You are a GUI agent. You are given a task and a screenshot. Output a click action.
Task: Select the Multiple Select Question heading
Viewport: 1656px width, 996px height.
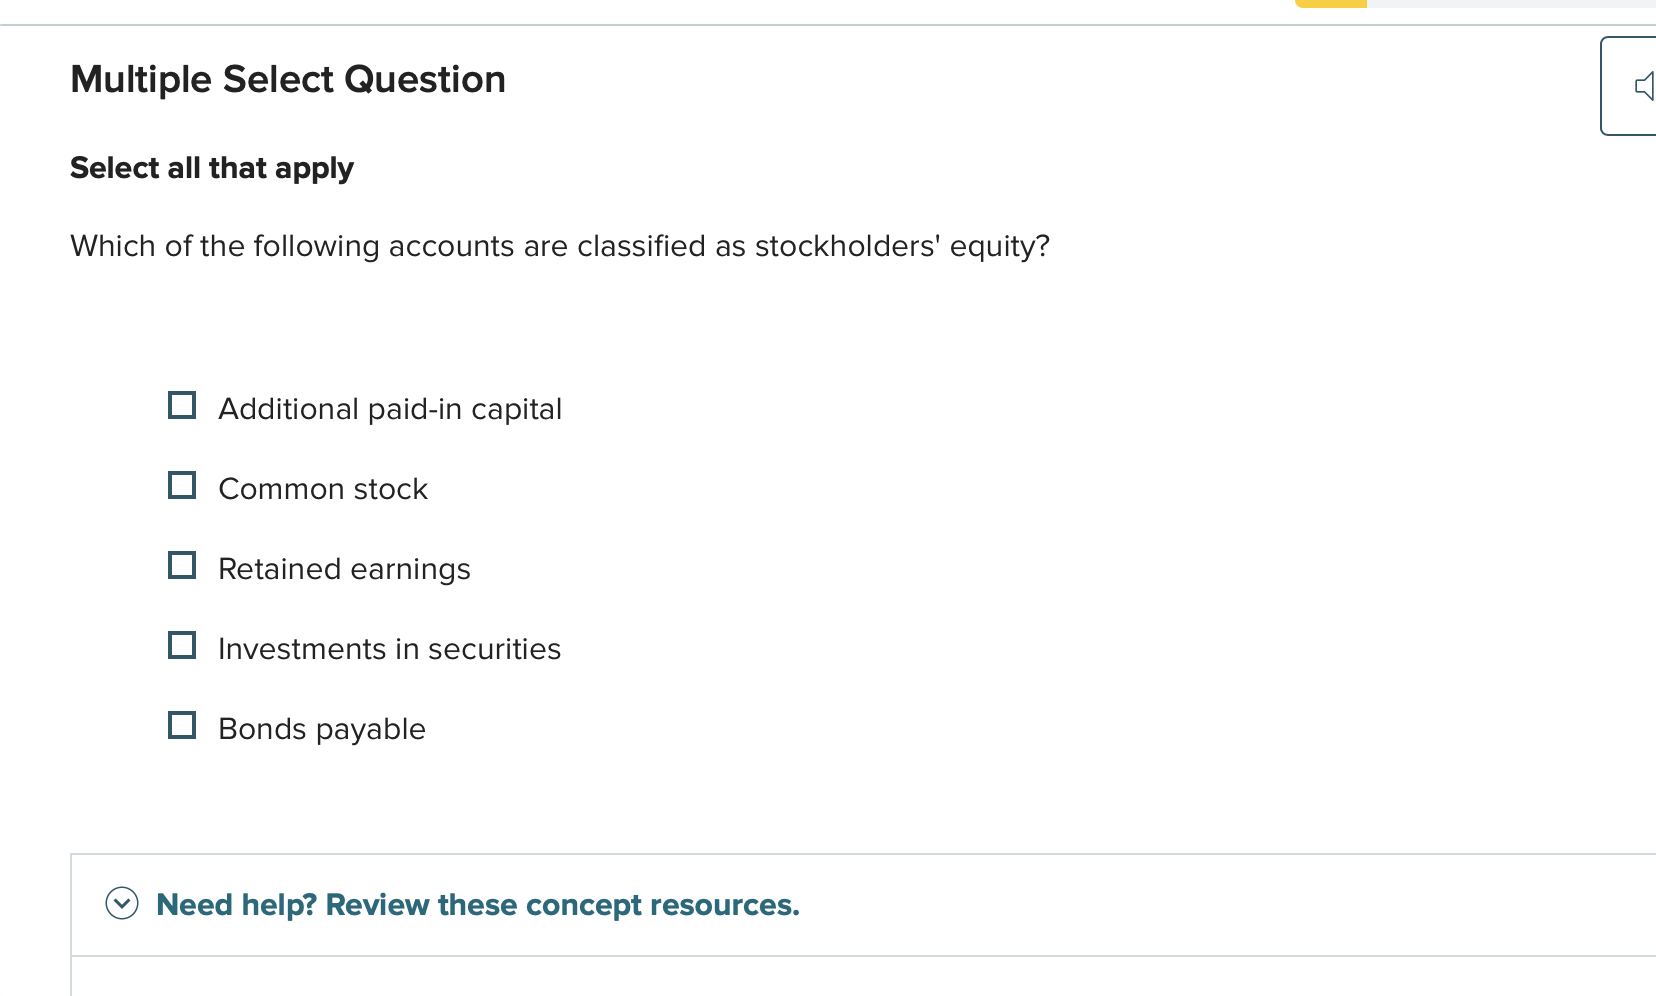coord(287,79)
